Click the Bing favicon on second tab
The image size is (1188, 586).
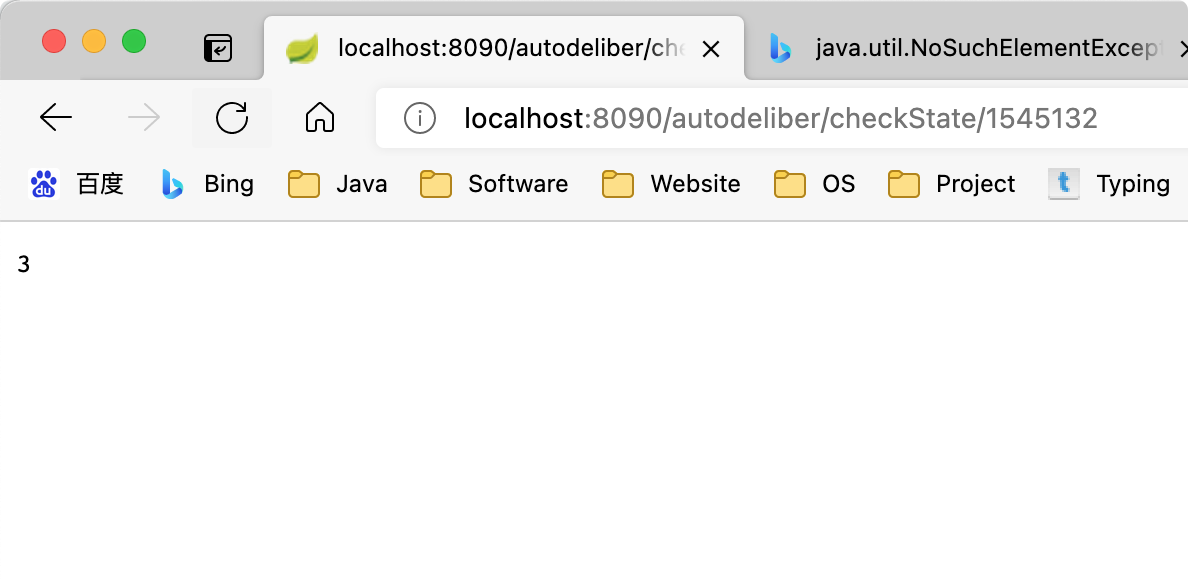click(780, 49)
